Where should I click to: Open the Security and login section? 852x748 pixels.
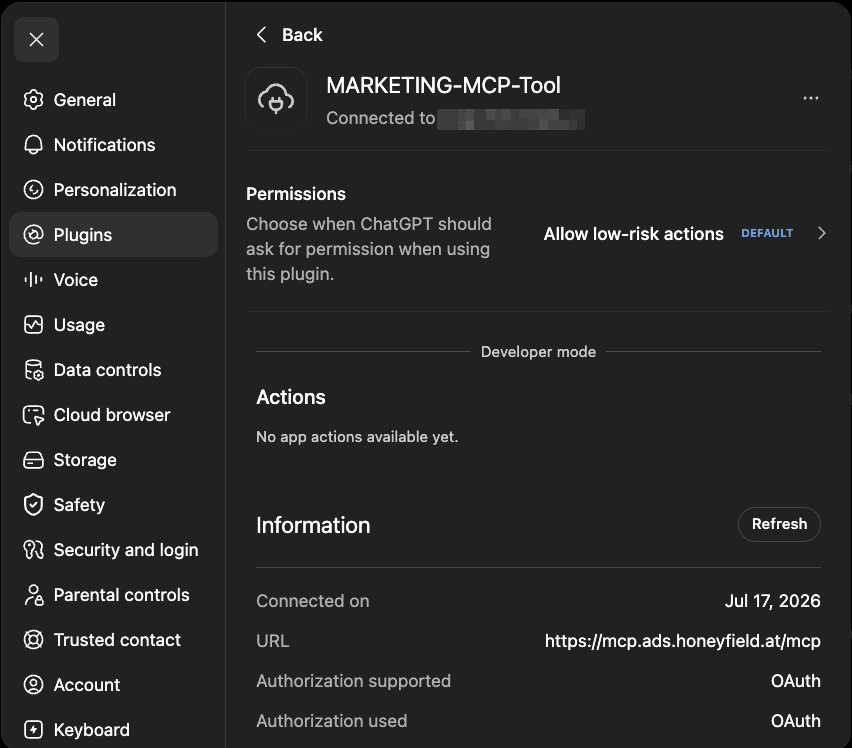[114, 550]
